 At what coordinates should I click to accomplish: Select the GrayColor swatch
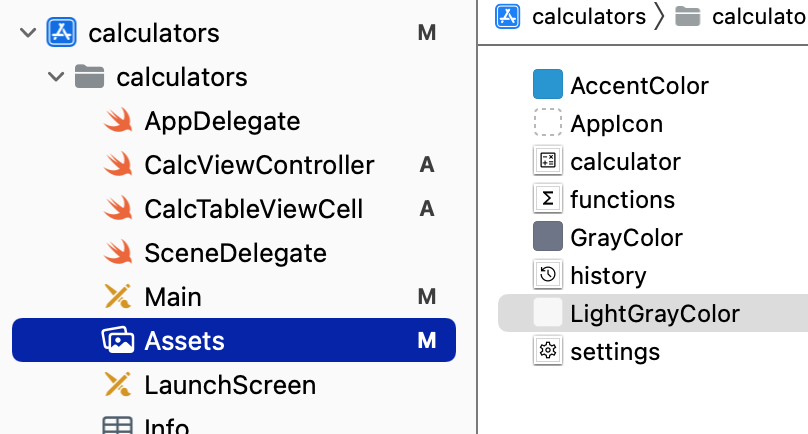[548, 236]
